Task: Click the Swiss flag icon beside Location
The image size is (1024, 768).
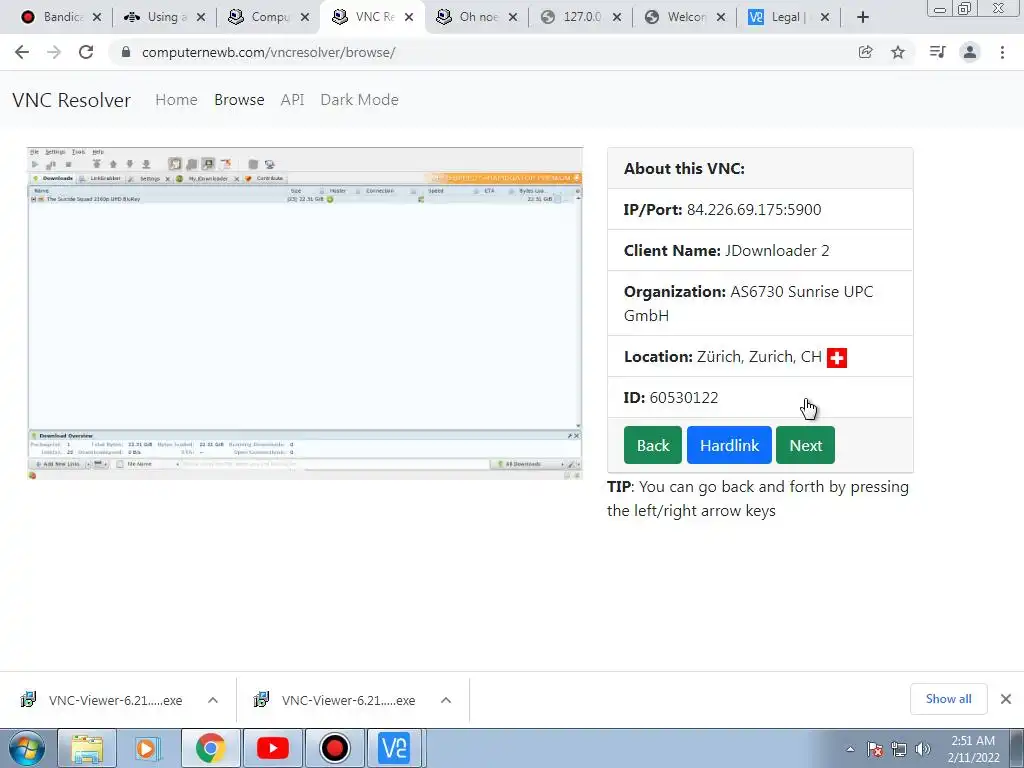Action: tap(837, 358)
